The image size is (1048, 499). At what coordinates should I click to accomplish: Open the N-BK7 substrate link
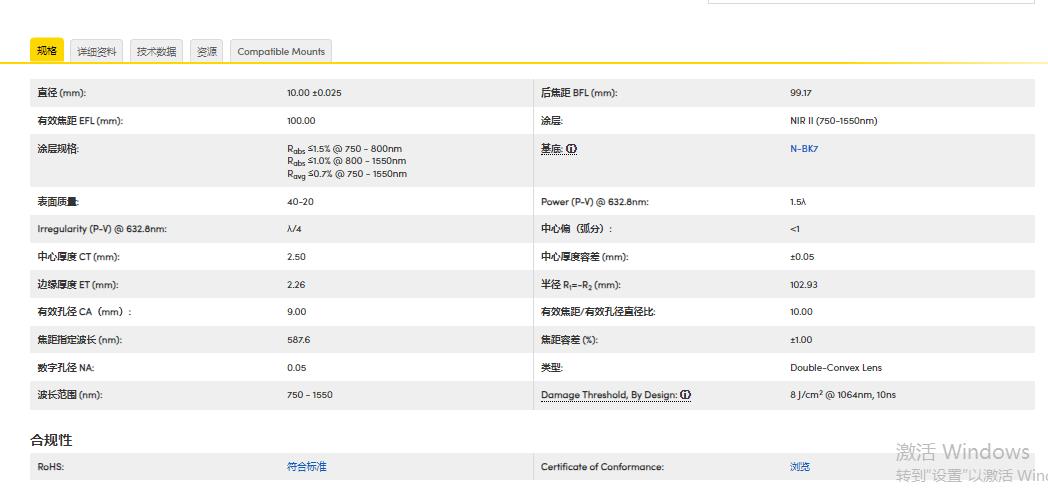804,149
